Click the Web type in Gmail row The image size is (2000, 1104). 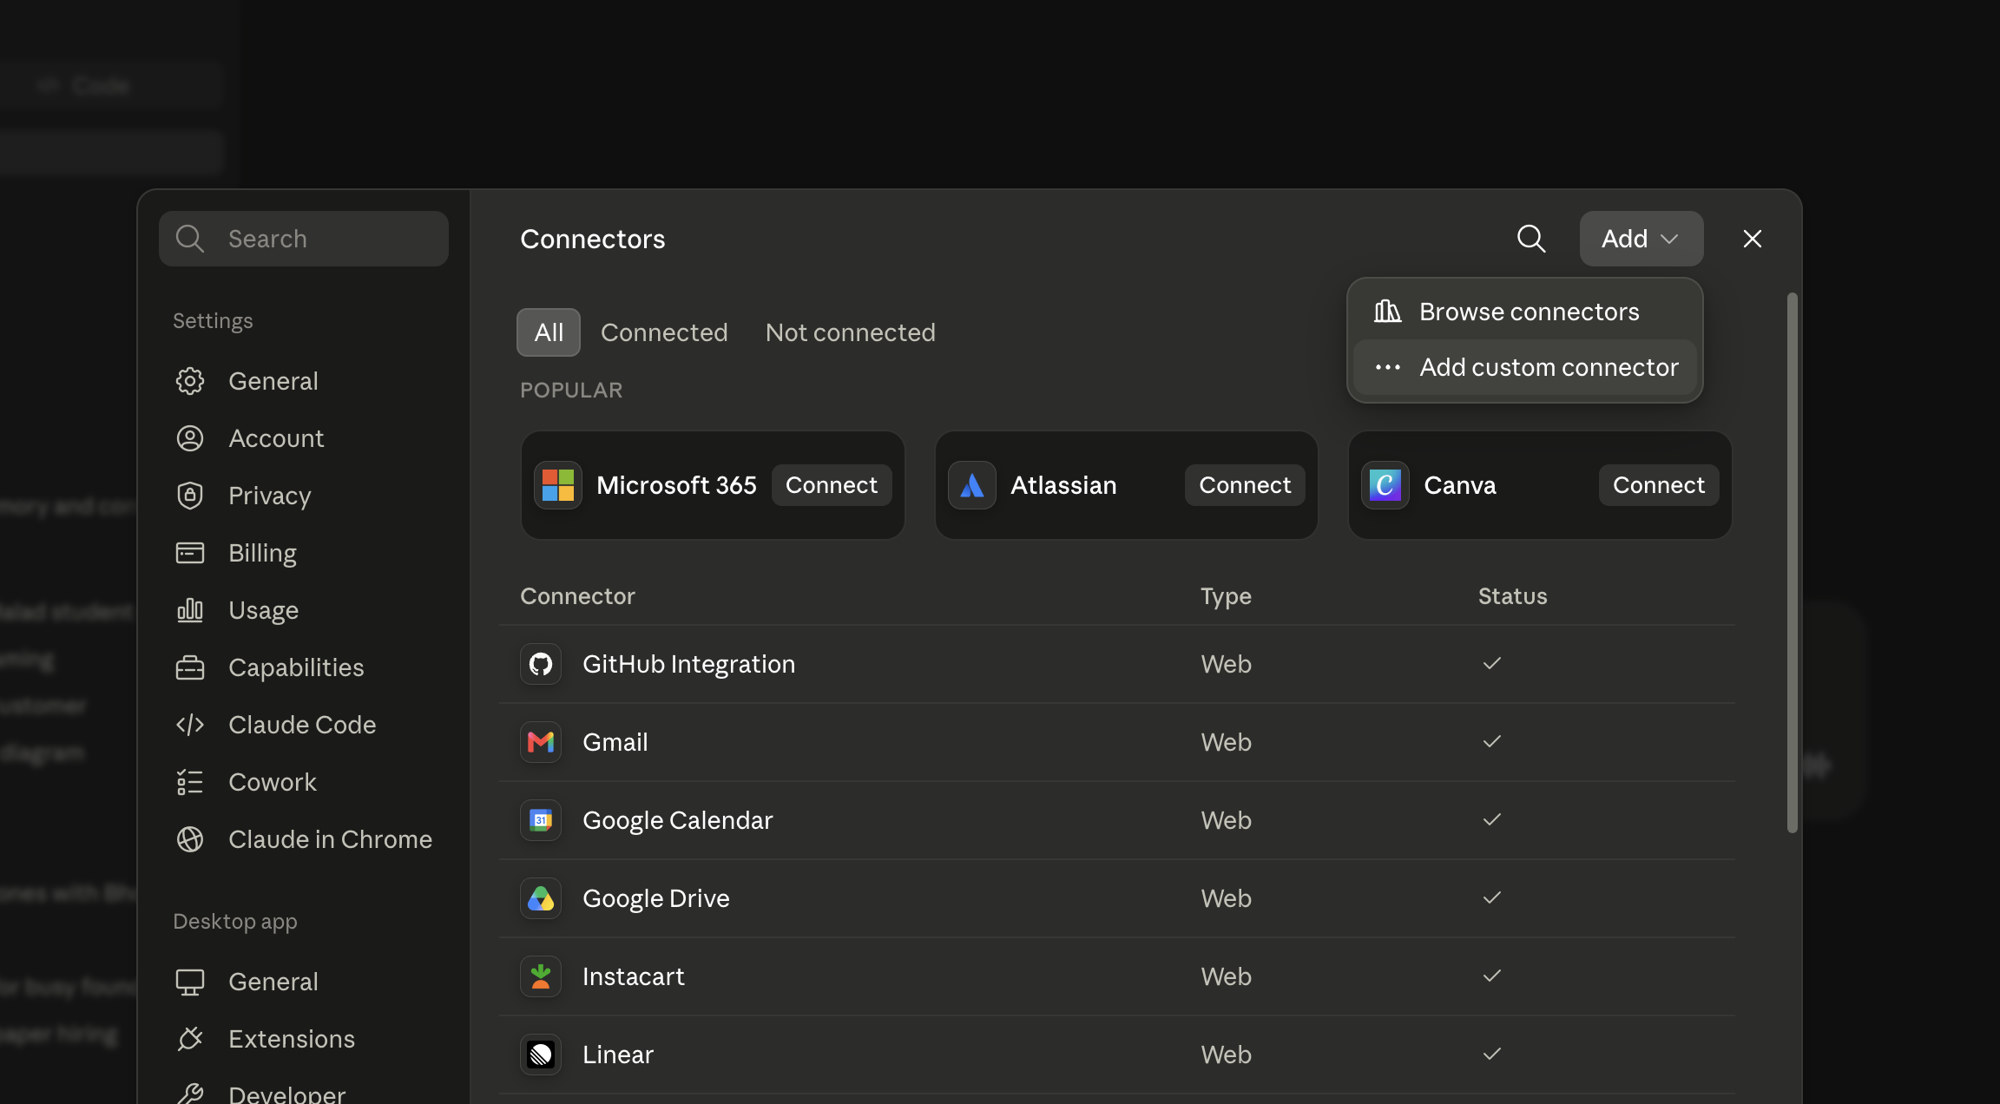click(x=1226, y=742)
